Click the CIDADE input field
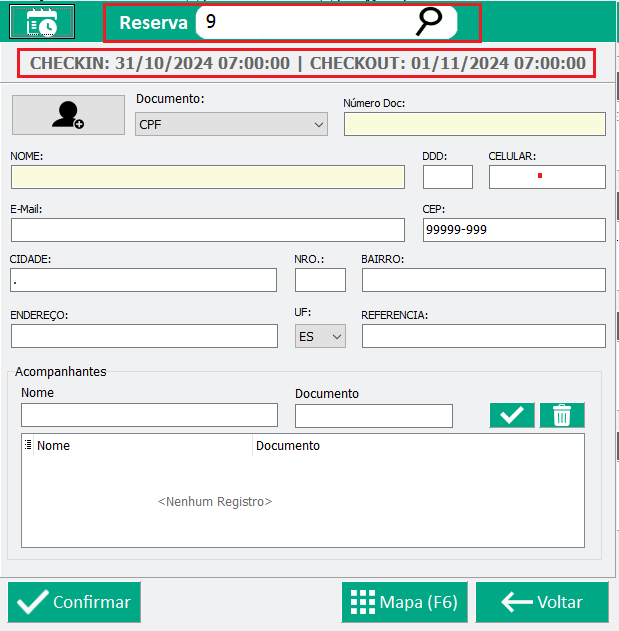The height and width of the screenshot is (631, 619). [x=144, y=280]
